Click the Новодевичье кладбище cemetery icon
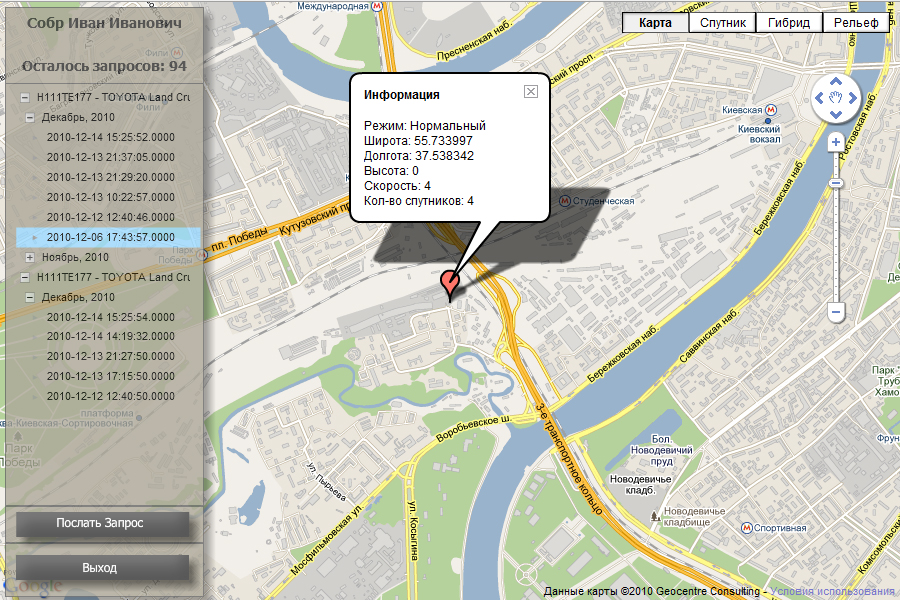 (655, 516)
